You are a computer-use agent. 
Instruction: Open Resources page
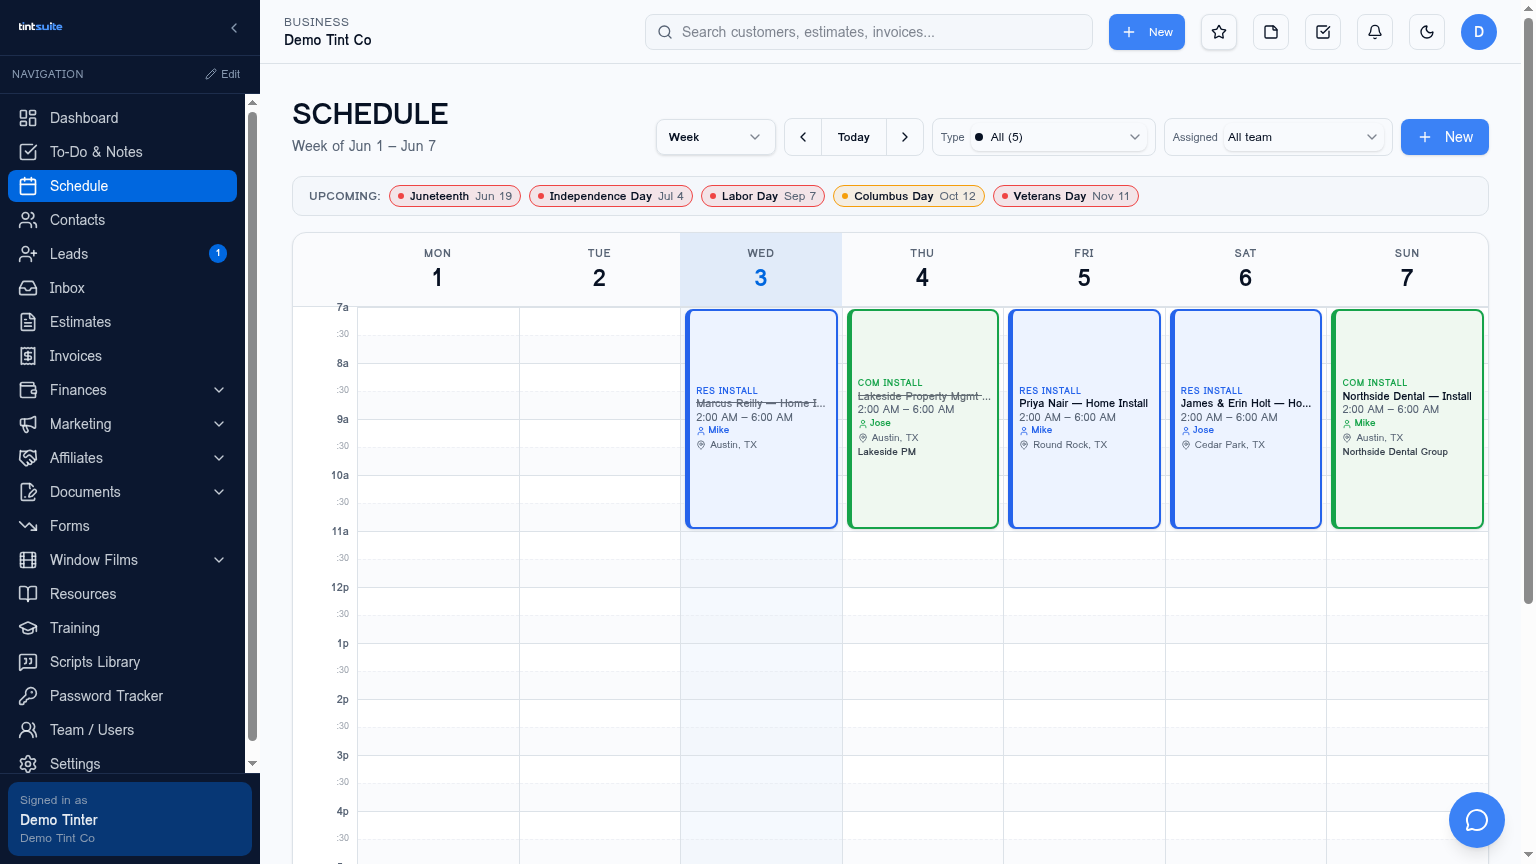[x=122, y=594]
